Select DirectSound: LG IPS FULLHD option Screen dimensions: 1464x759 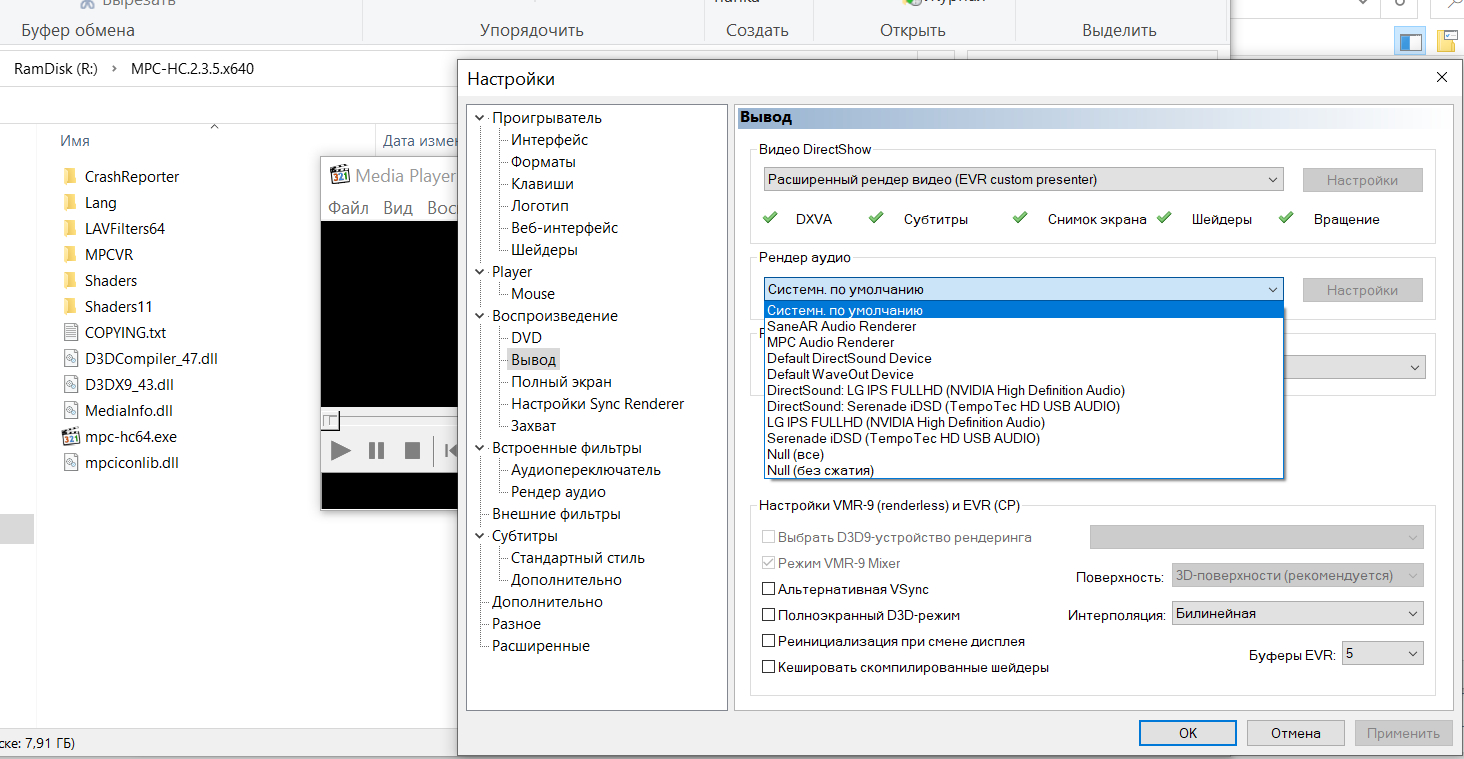coord(1023,390)
